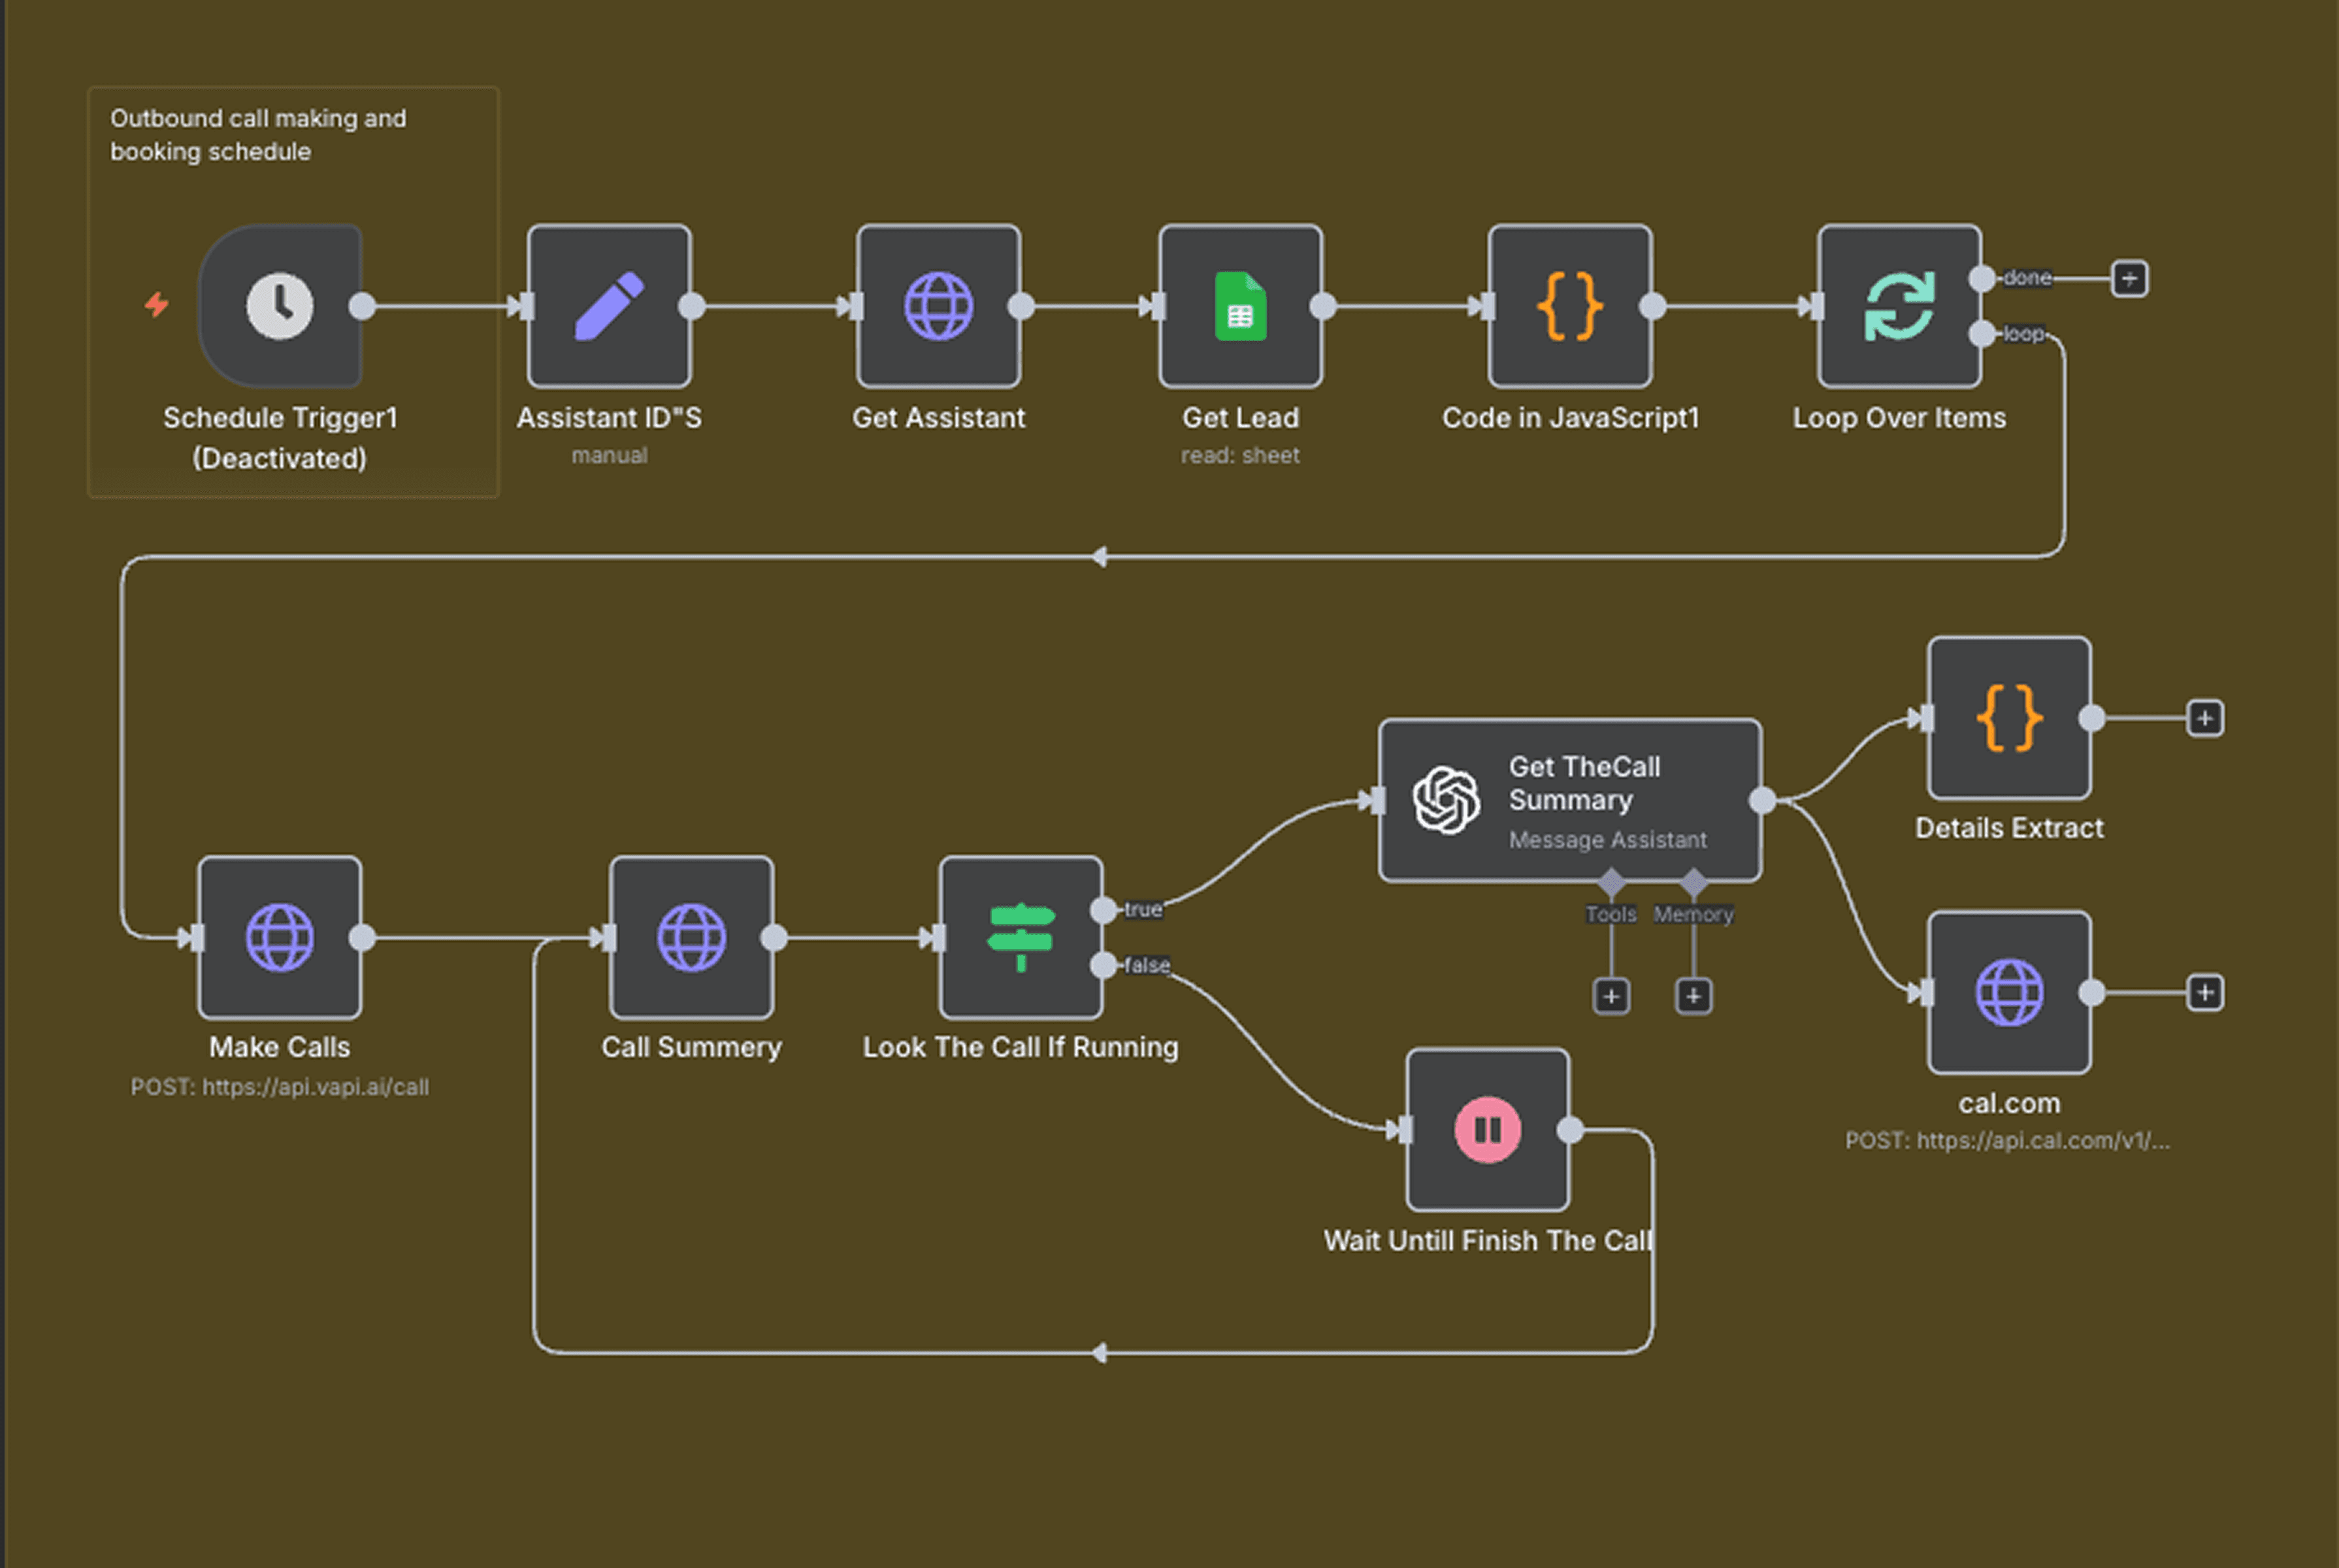Image resolution: width=2339 pixels, height=1568 pixels.
Task: Open the Look The Call If Running node
Action: 1020,937
